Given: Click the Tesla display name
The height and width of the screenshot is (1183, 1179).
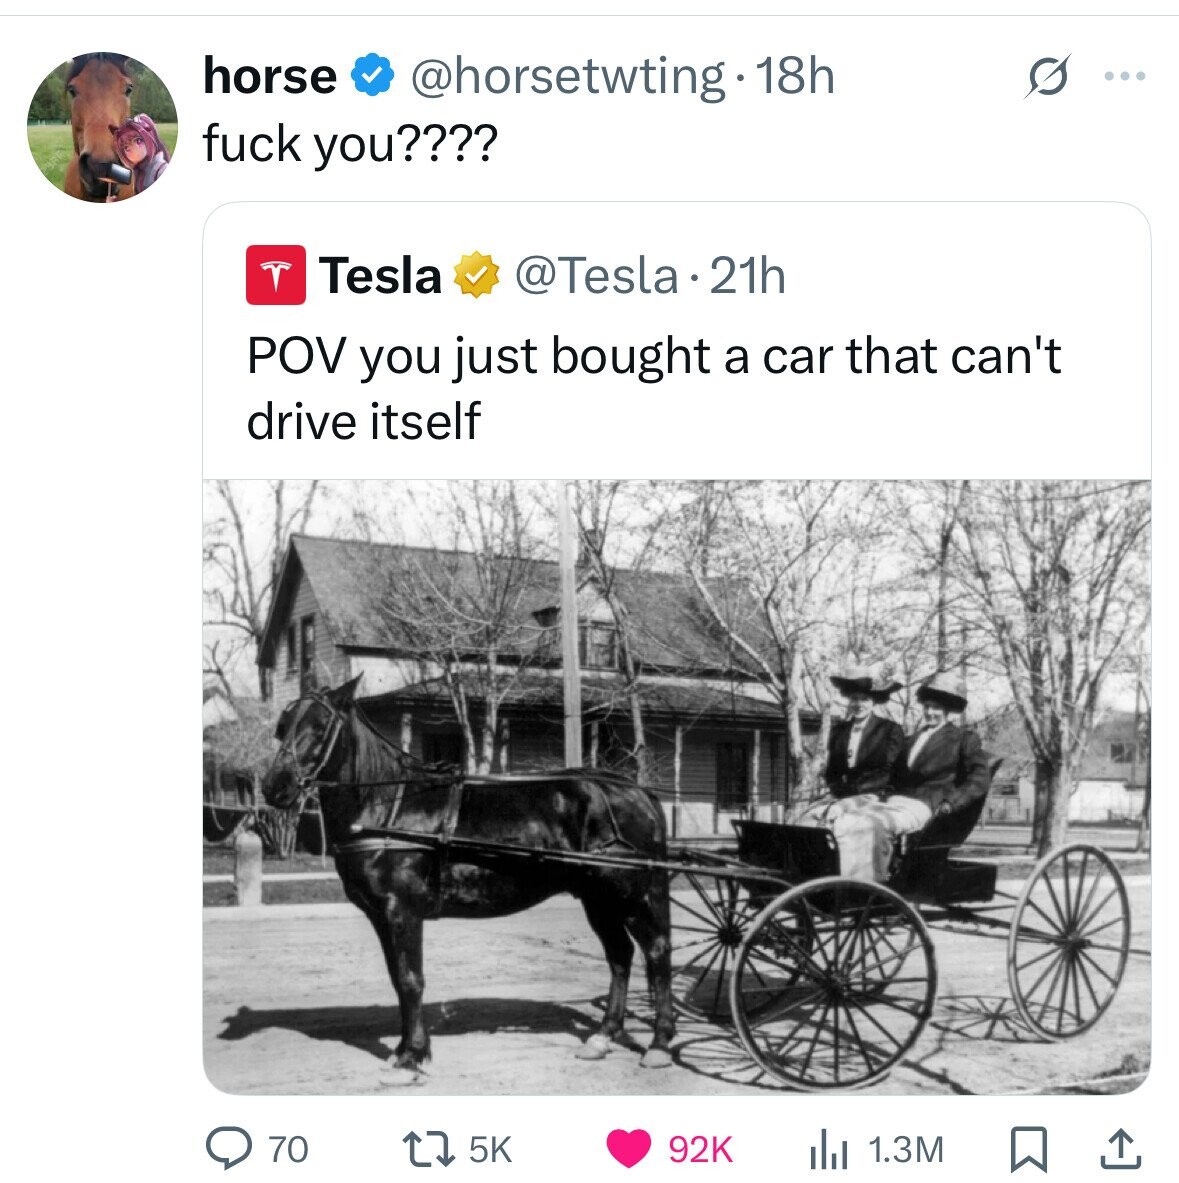Looking at the screenshot, I should (380, 276).
